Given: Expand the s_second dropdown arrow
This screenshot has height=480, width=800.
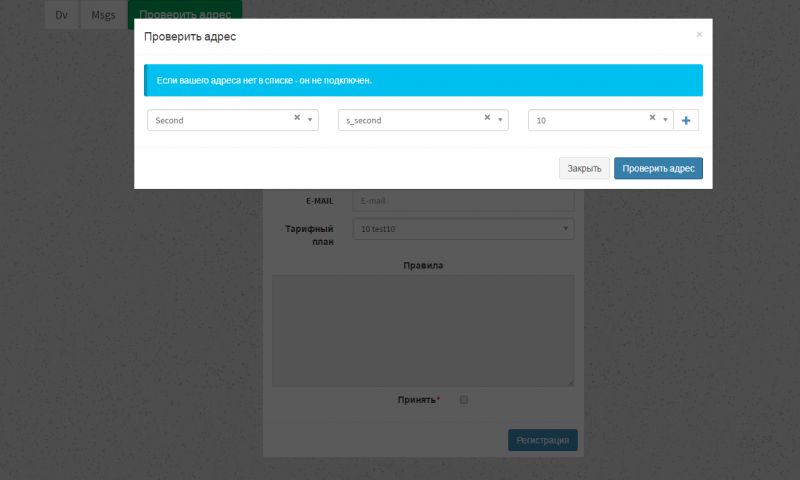Looking at the screenshot, I should click(x=500, y=120).
